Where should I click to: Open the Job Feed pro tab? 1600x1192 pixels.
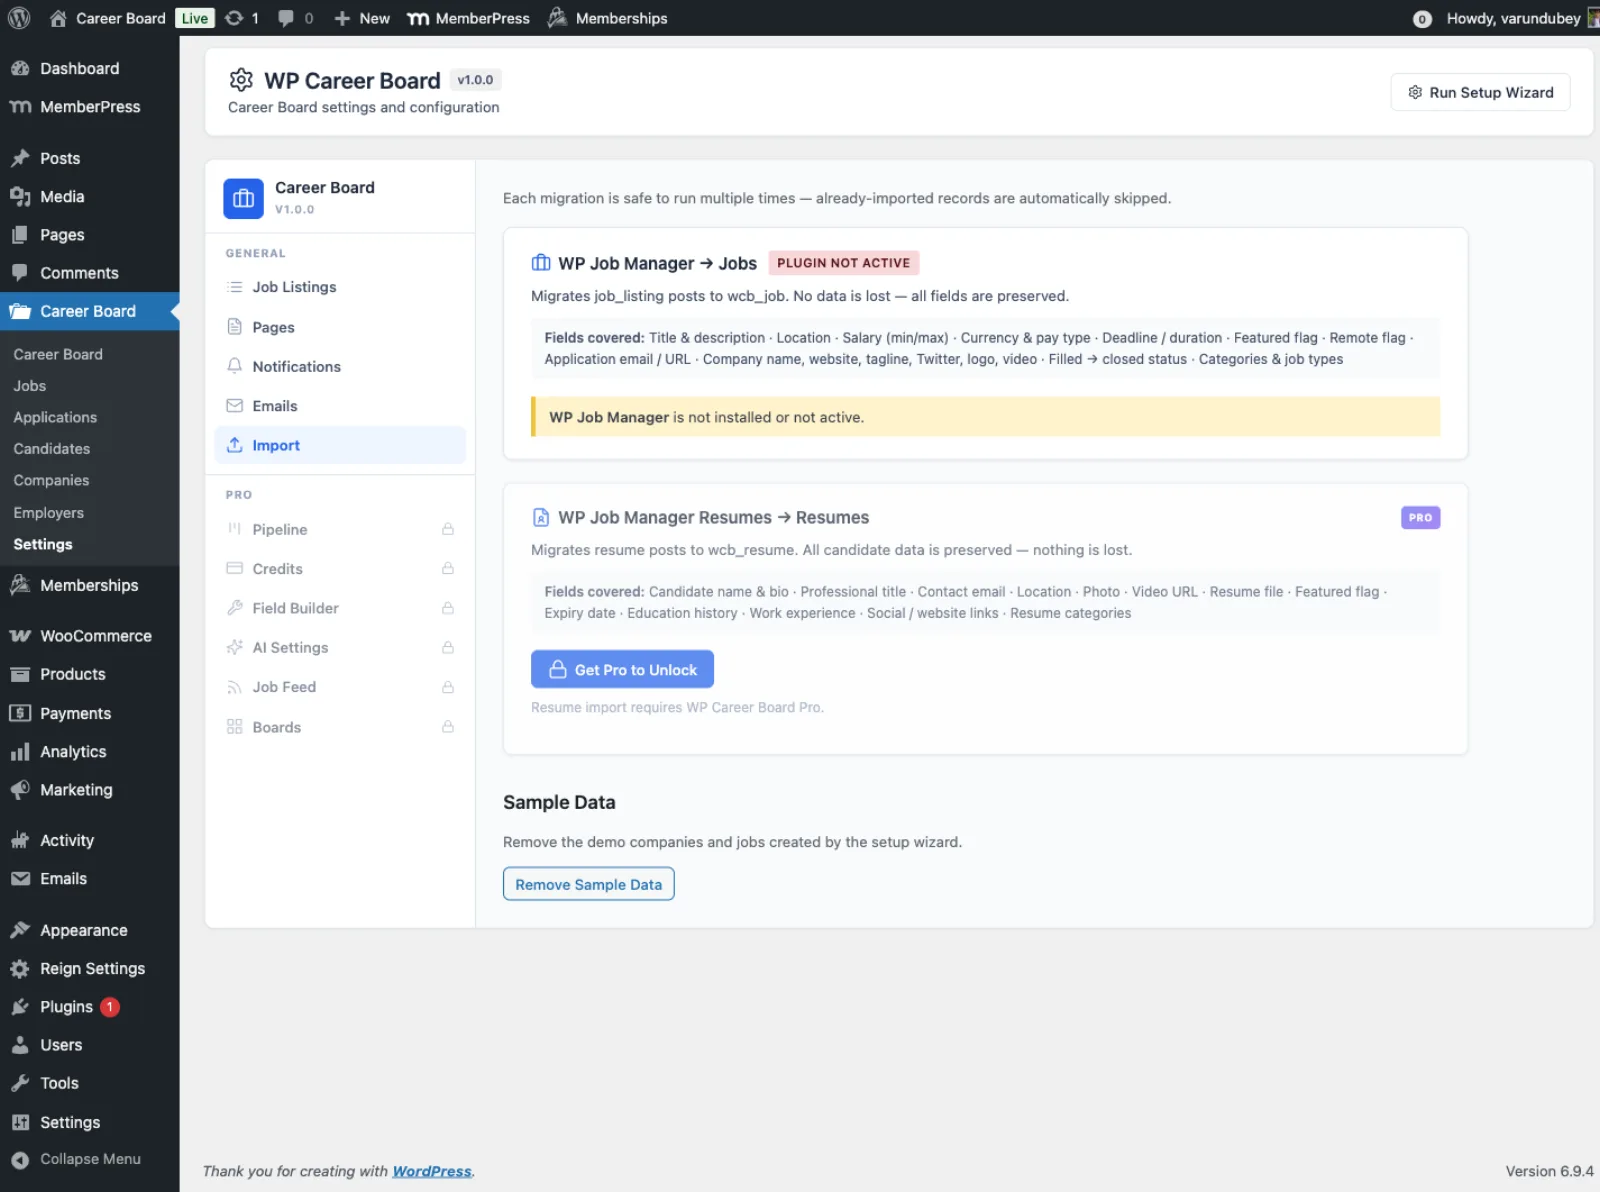coord(340,687)
